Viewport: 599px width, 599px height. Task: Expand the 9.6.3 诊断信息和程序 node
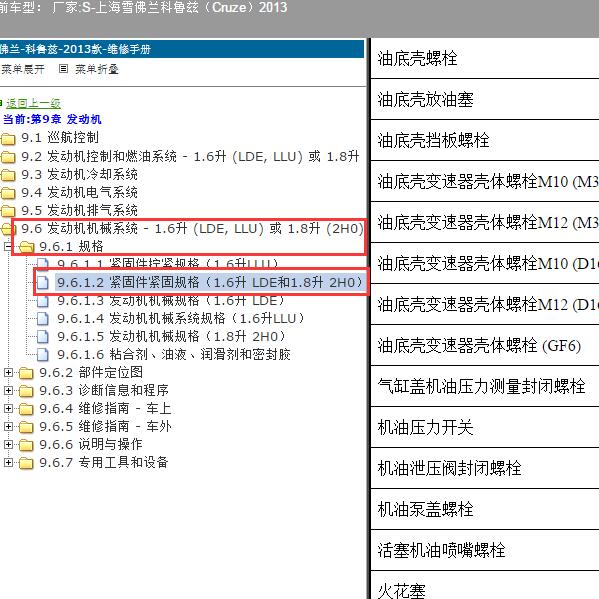click(8, 390)
